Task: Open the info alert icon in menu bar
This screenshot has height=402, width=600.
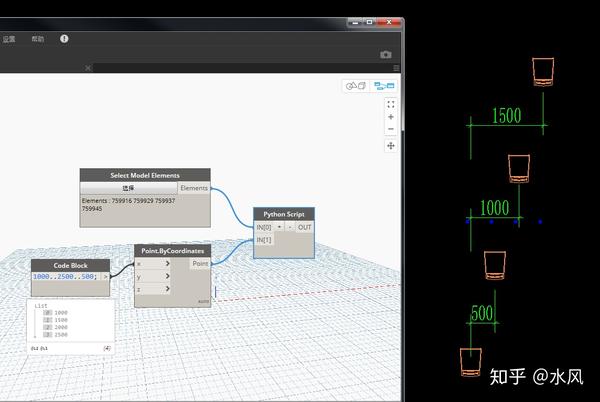Action: (x=64, y=39)
